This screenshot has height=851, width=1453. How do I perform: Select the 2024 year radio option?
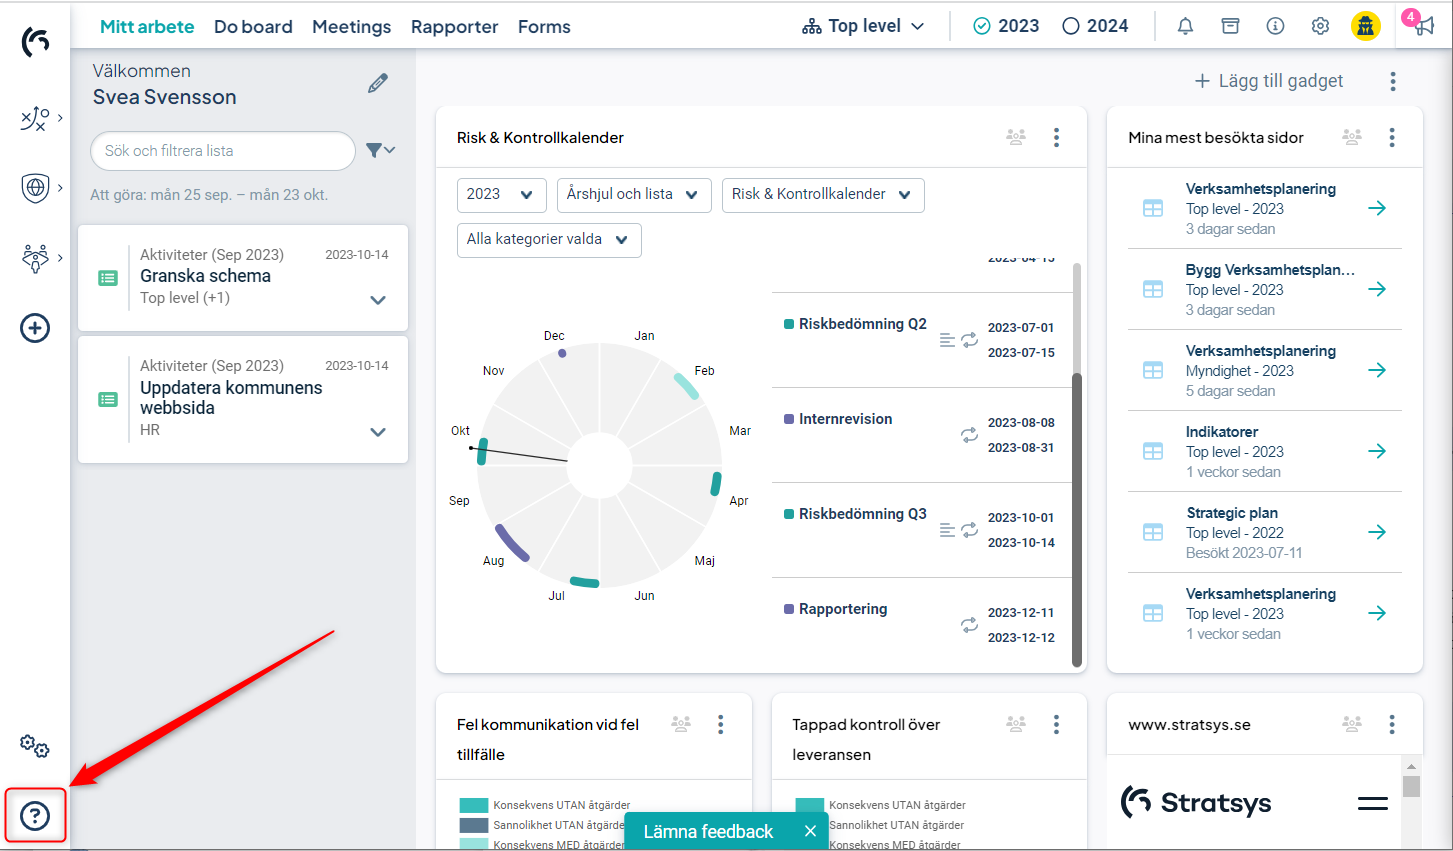click(1094, 27)
